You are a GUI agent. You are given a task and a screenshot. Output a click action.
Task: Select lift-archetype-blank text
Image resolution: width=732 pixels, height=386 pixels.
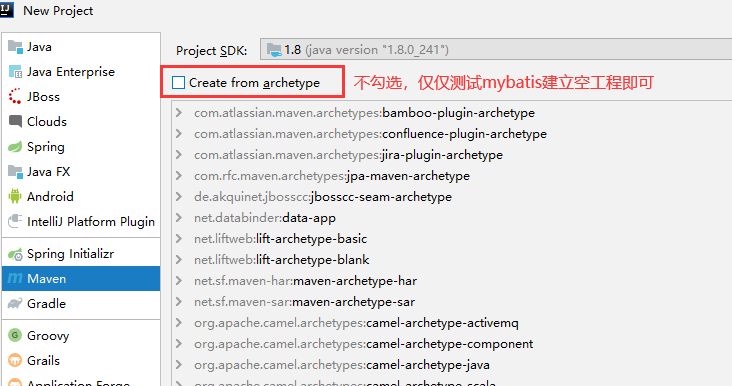pos(313,260)
